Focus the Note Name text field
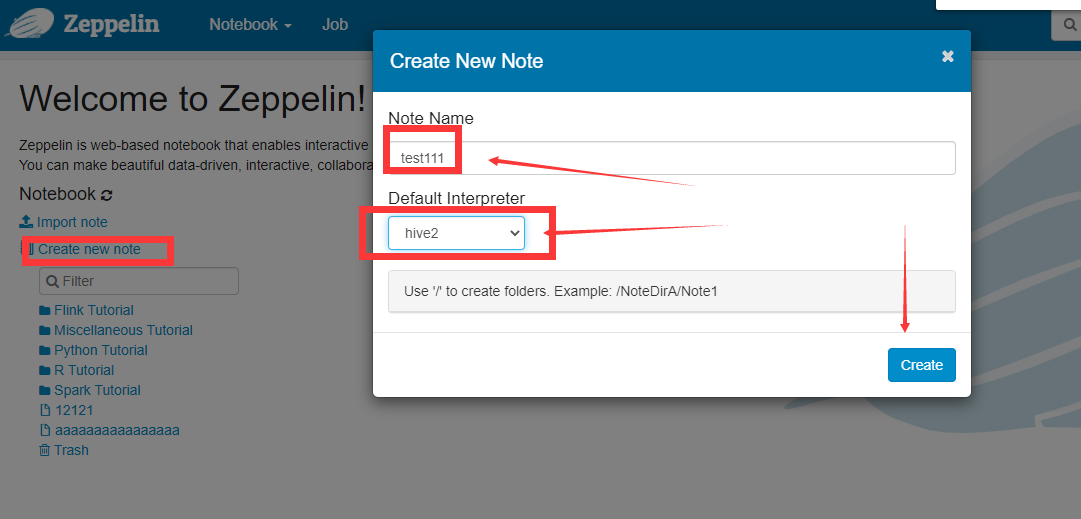1081x519 pixels. point(671,158)
